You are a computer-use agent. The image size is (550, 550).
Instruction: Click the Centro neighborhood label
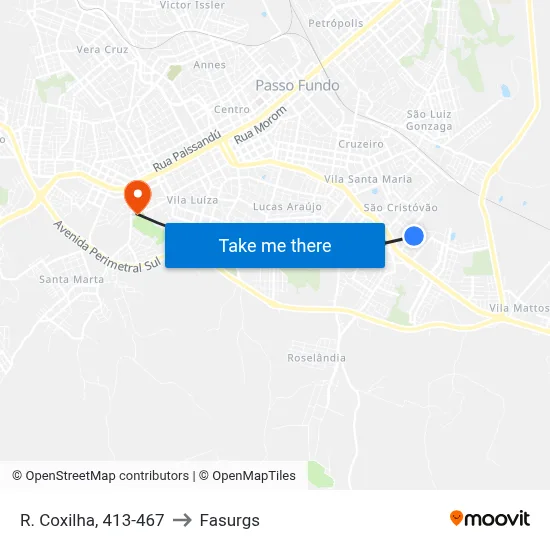tap(232, 109)
